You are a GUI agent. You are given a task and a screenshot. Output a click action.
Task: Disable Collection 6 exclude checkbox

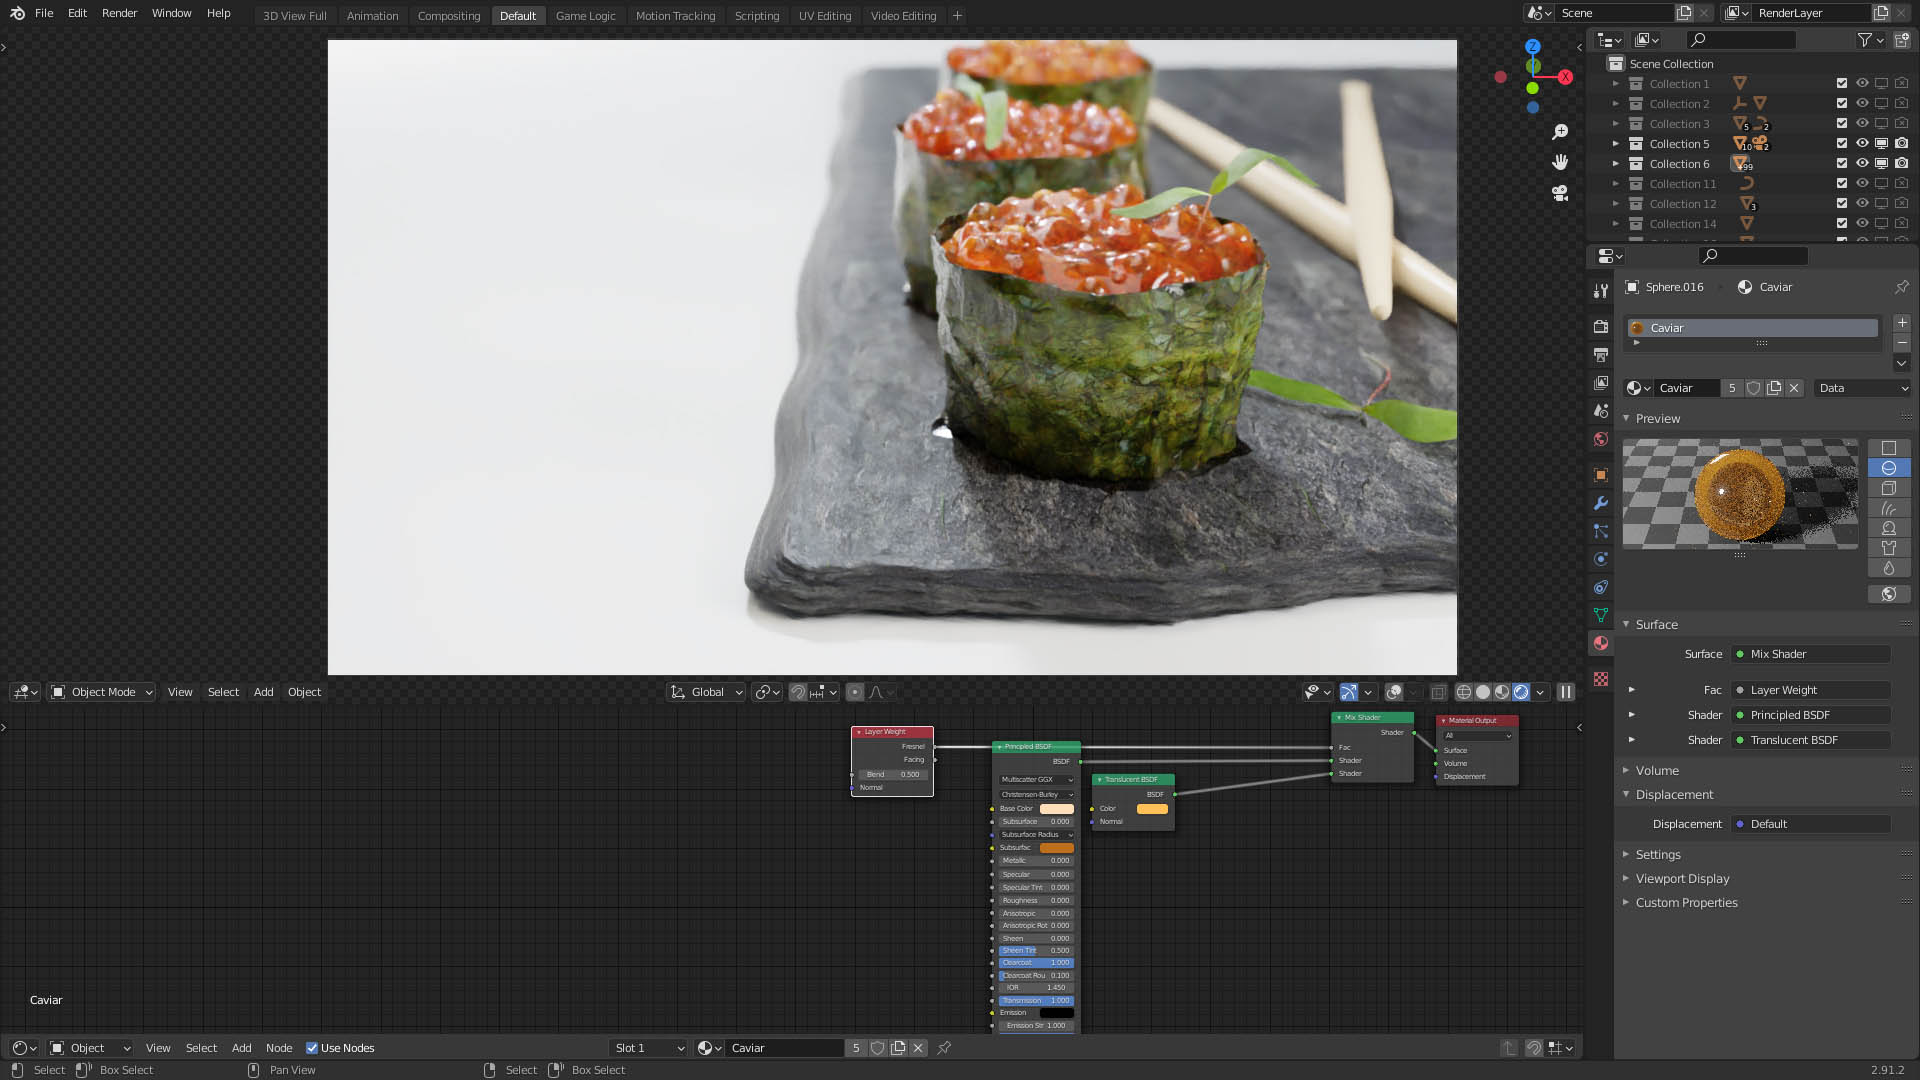coord(1842,163)
